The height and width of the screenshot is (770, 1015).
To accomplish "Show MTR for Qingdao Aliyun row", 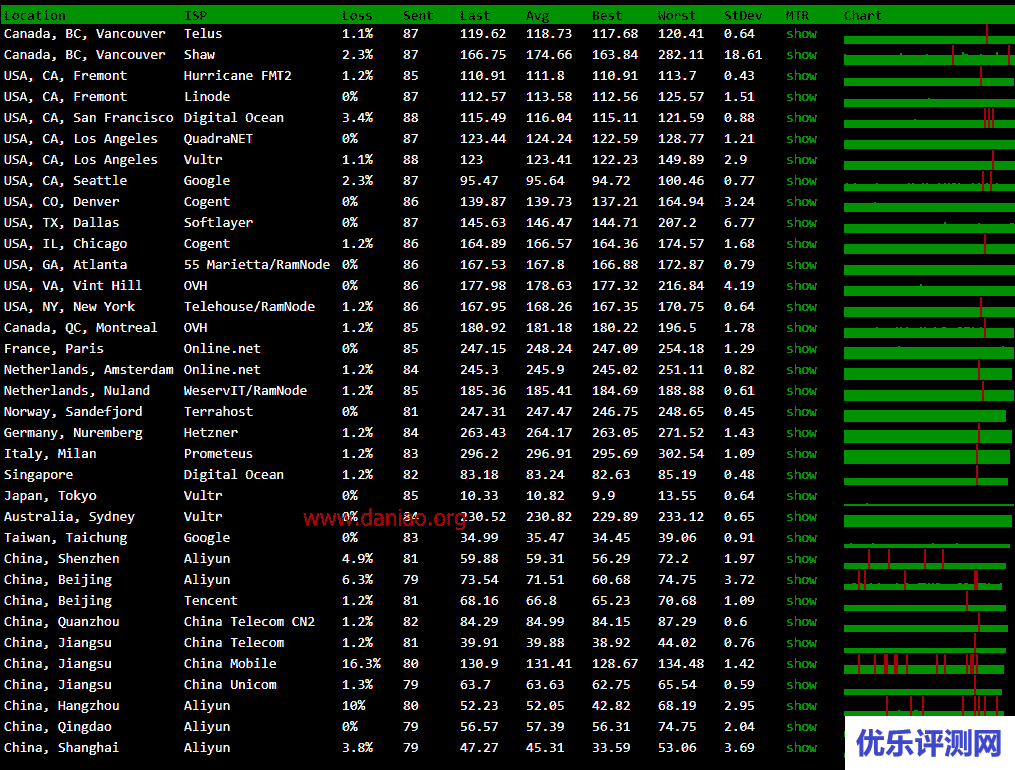I will point(801,727).
